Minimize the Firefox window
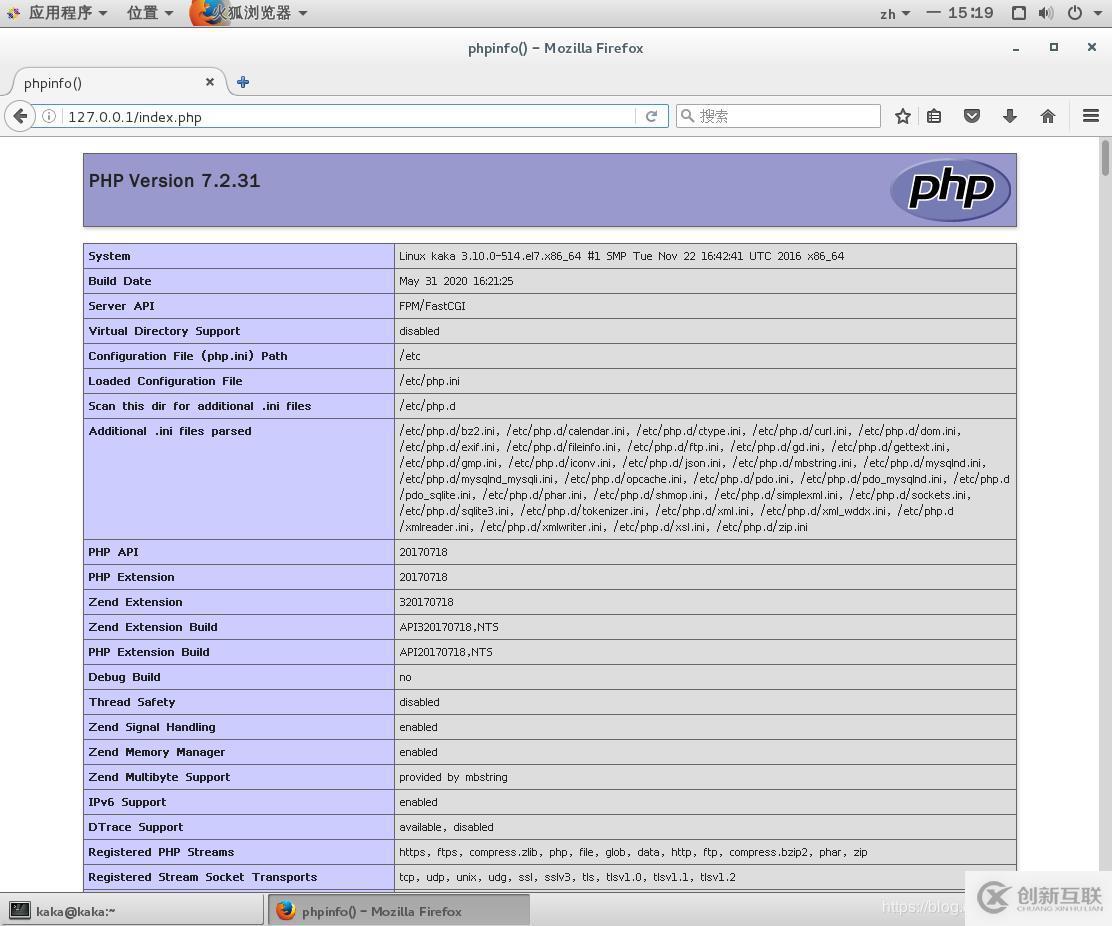The height and width of the screenshot is (926, 1112). click(x=1016, y=48)
